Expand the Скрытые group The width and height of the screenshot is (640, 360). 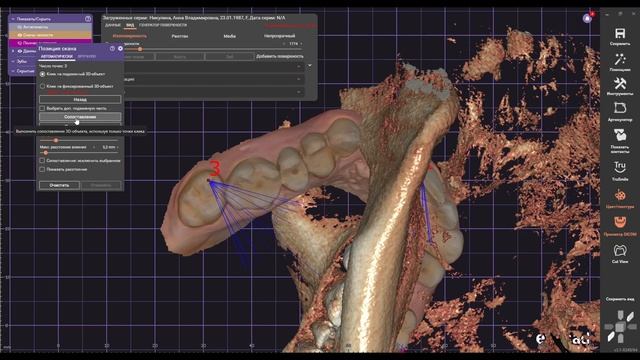tap(13, 71)
